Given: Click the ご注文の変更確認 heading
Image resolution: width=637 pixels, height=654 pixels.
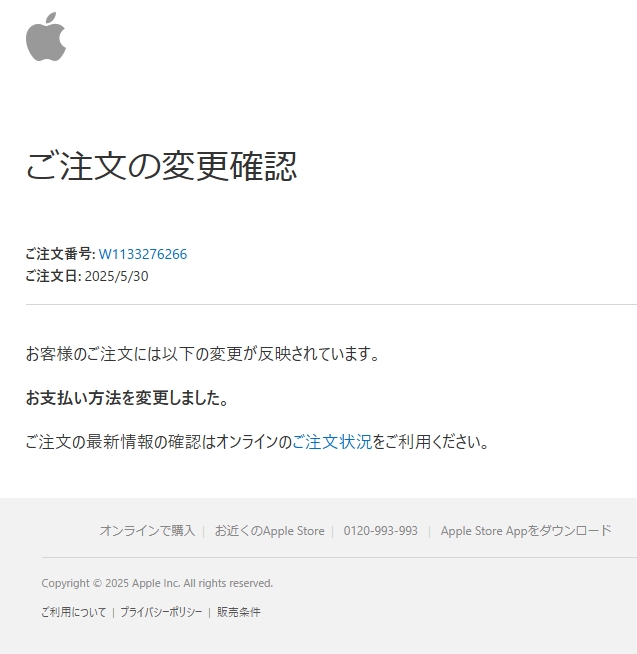Looking at the screenshot, I should pos(161,166).
